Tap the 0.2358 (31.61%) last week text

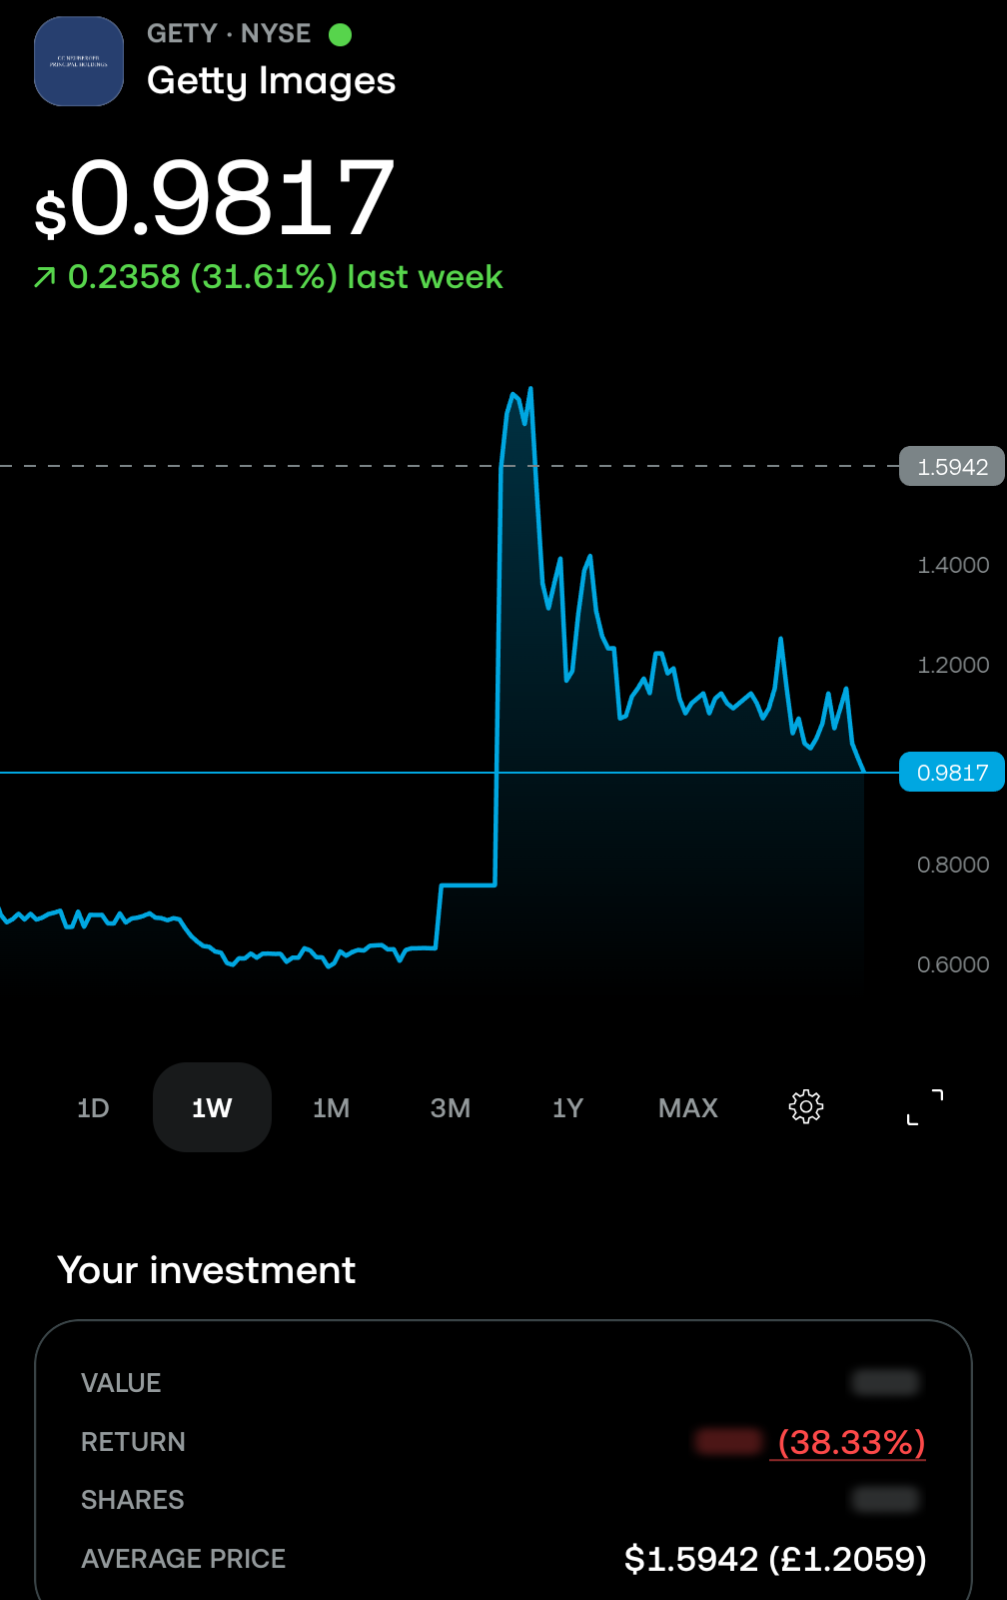(285, 277)
